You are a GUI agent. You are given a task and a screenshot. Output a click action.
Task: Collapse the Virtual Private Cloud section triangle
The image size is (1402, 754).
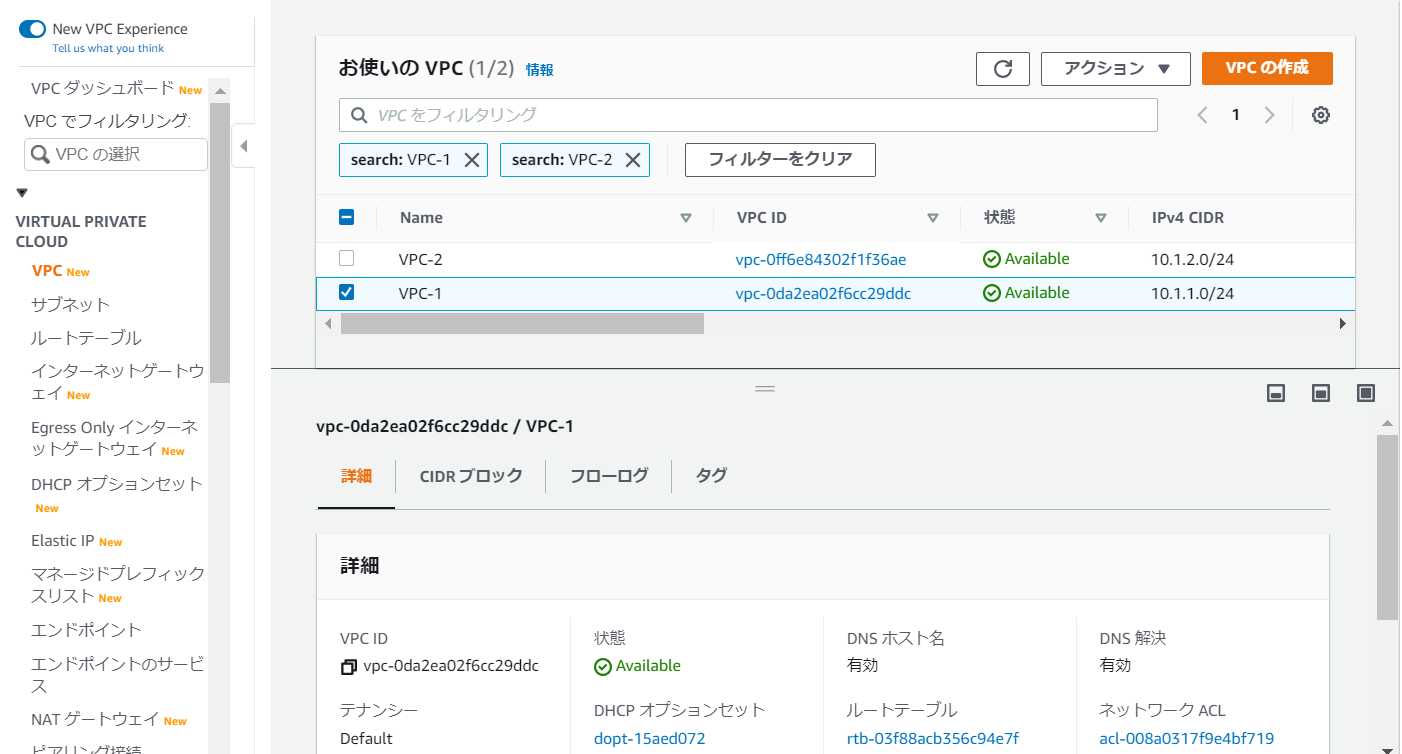point(22,193)
